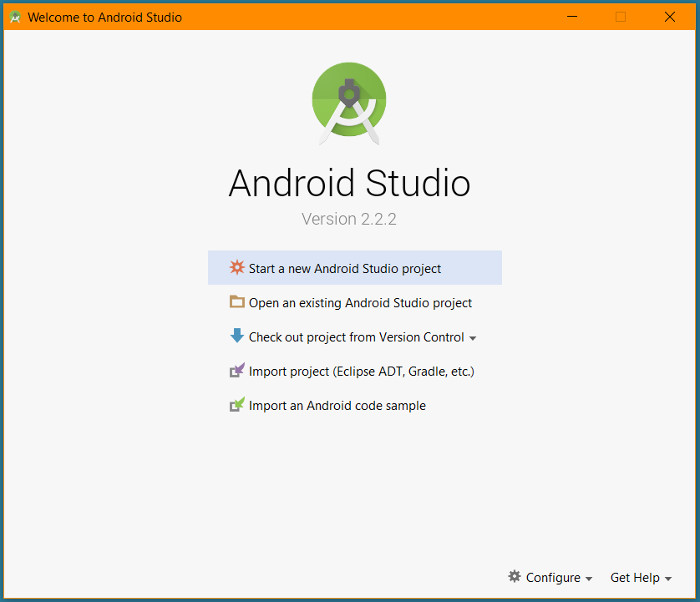700x602 pixels.
Task: Click the Configure gear icon
Action: [514, 576]
